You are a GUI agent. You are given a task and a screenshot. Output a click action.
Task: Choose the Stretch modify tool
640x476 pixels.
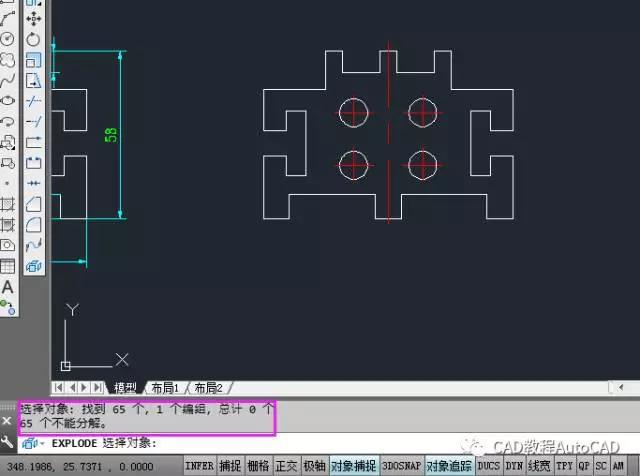click(x=33, y=80)
